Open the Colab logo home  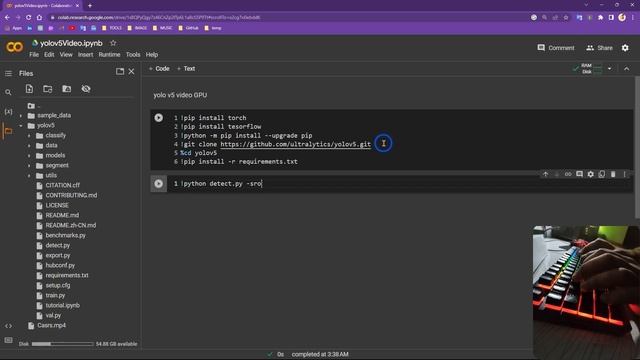click(x=14, y=47)
